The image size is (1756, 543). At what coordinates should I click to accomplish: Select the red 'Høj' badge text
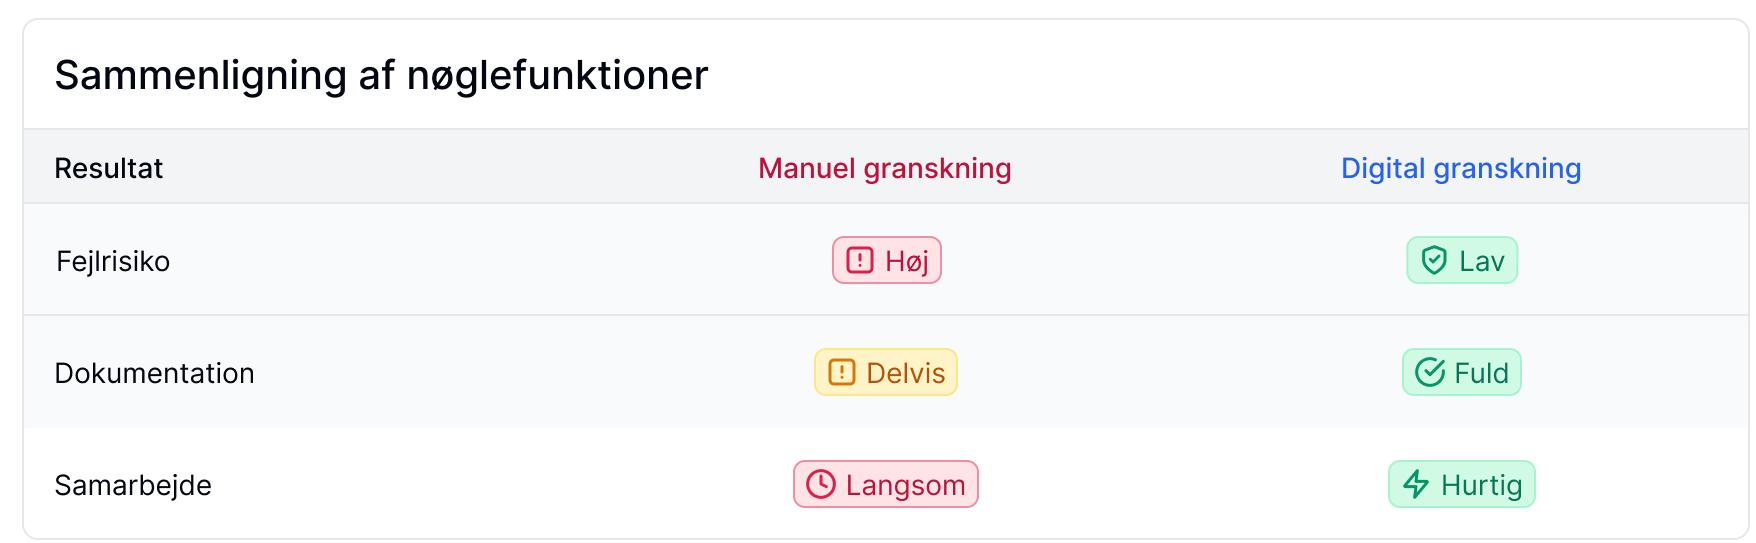pos(907,262)
